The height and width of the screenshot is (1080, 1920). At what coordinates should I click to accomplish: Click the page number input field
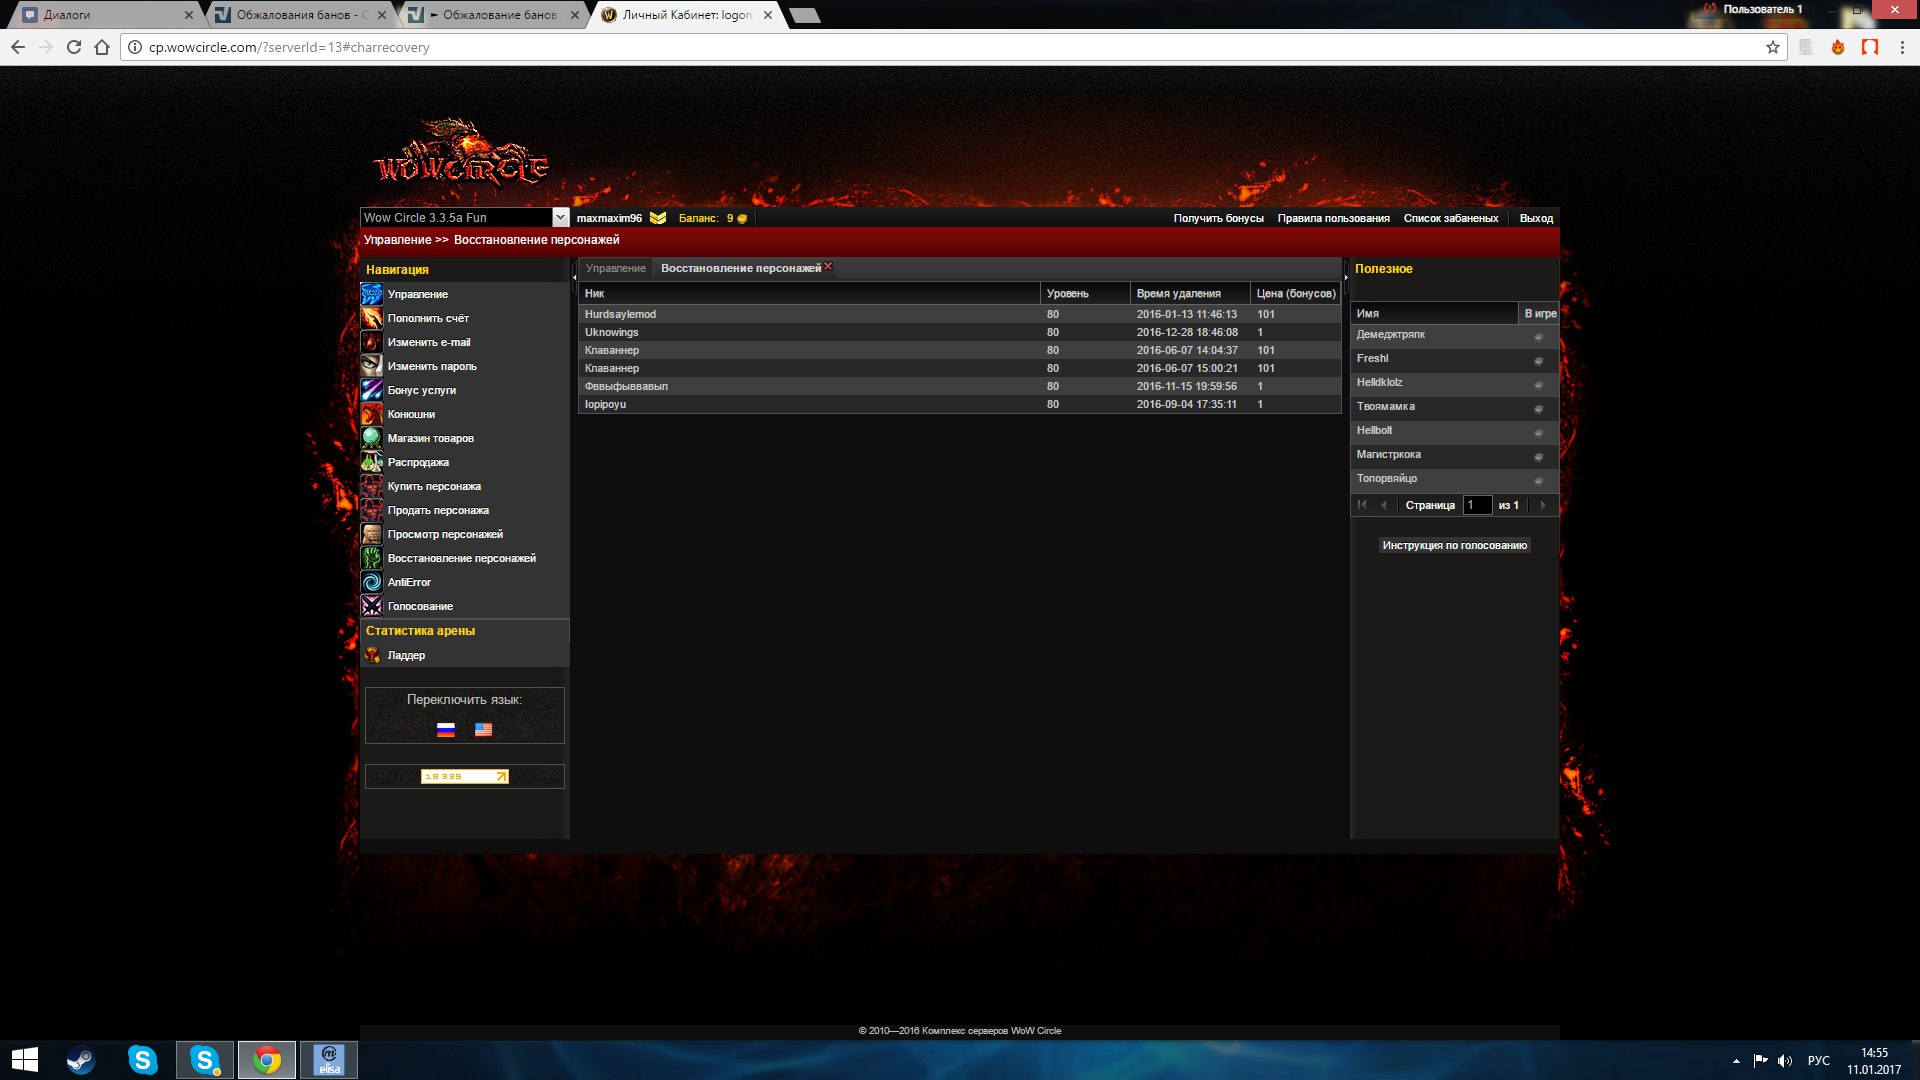[1476, 505]
